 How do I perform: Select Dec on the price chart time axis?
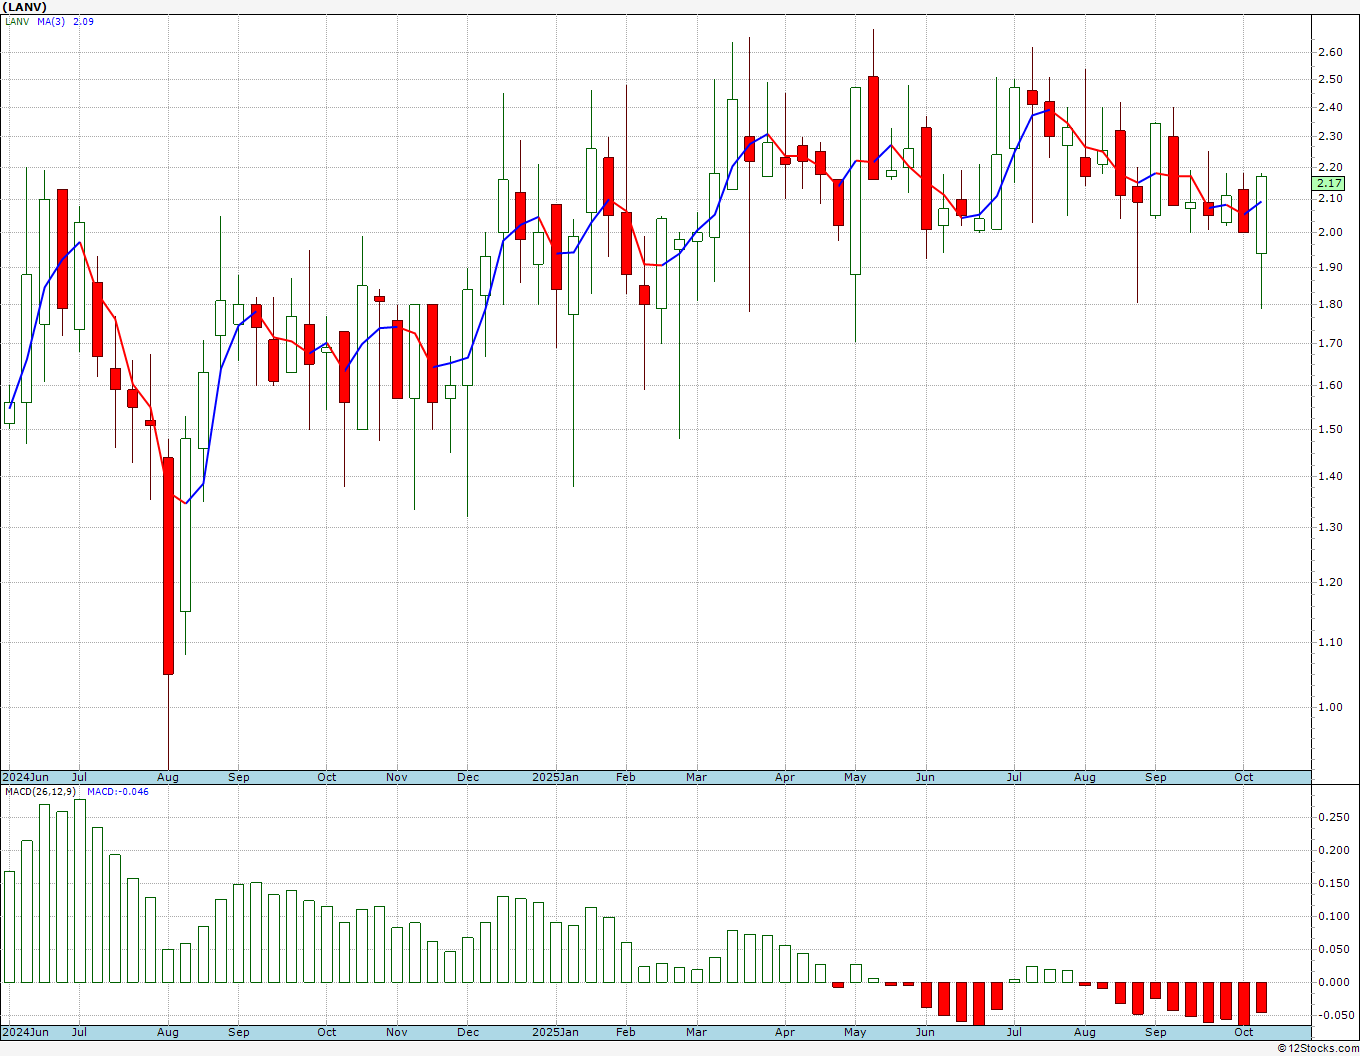(x=468, y=777)
